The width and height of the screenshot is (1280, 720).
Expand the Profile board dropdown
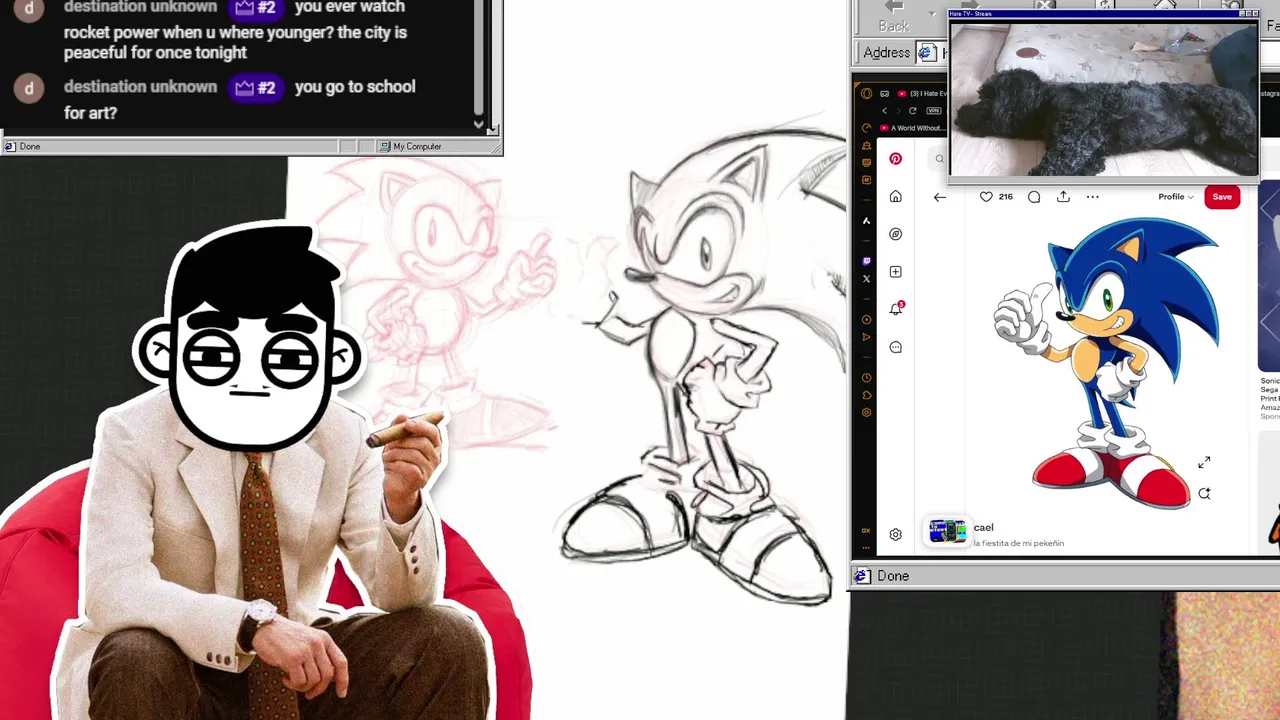pyautogui.click(x=1176, y=197)
